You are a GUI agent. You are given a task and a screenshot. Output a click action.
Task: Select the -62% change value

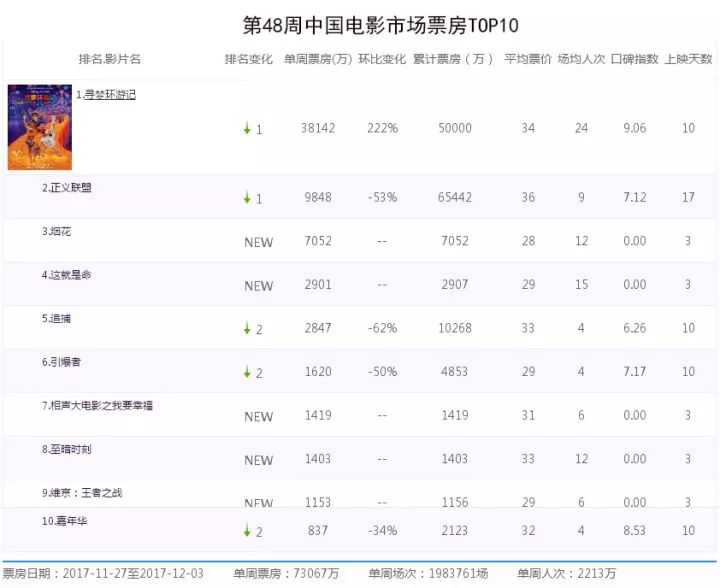coord(382,328)
